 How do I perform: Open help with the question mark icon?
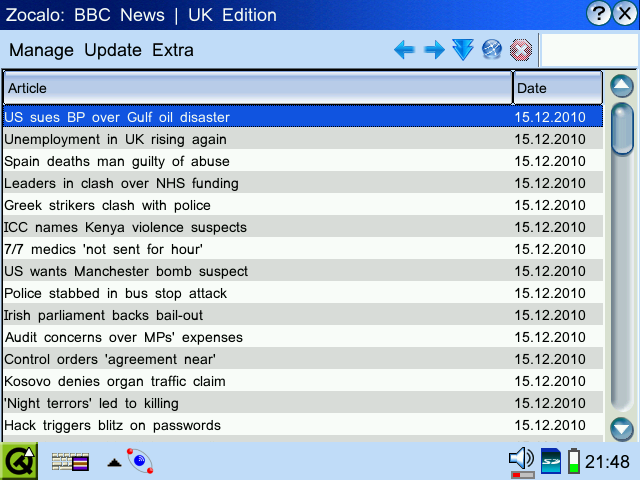coord(597,14)
